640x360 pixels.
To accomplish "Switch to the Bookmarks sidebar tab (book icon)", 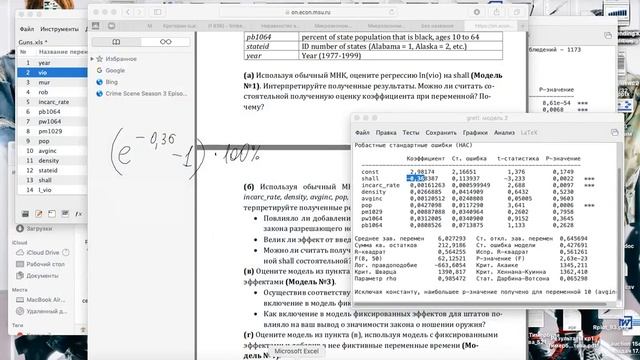I will pos(116,42).
